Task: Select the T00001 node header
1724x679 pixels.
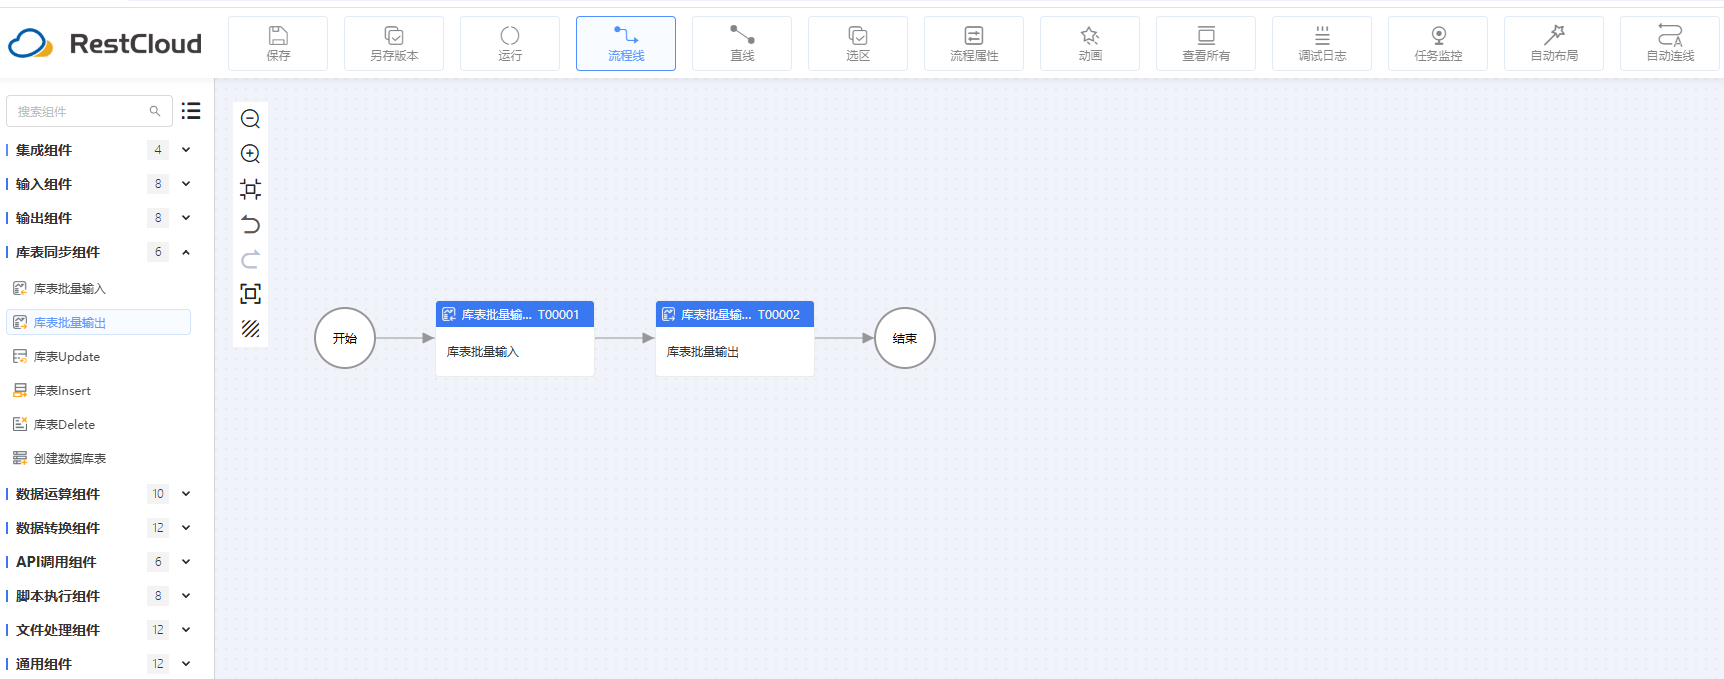Action: (515, 314)
